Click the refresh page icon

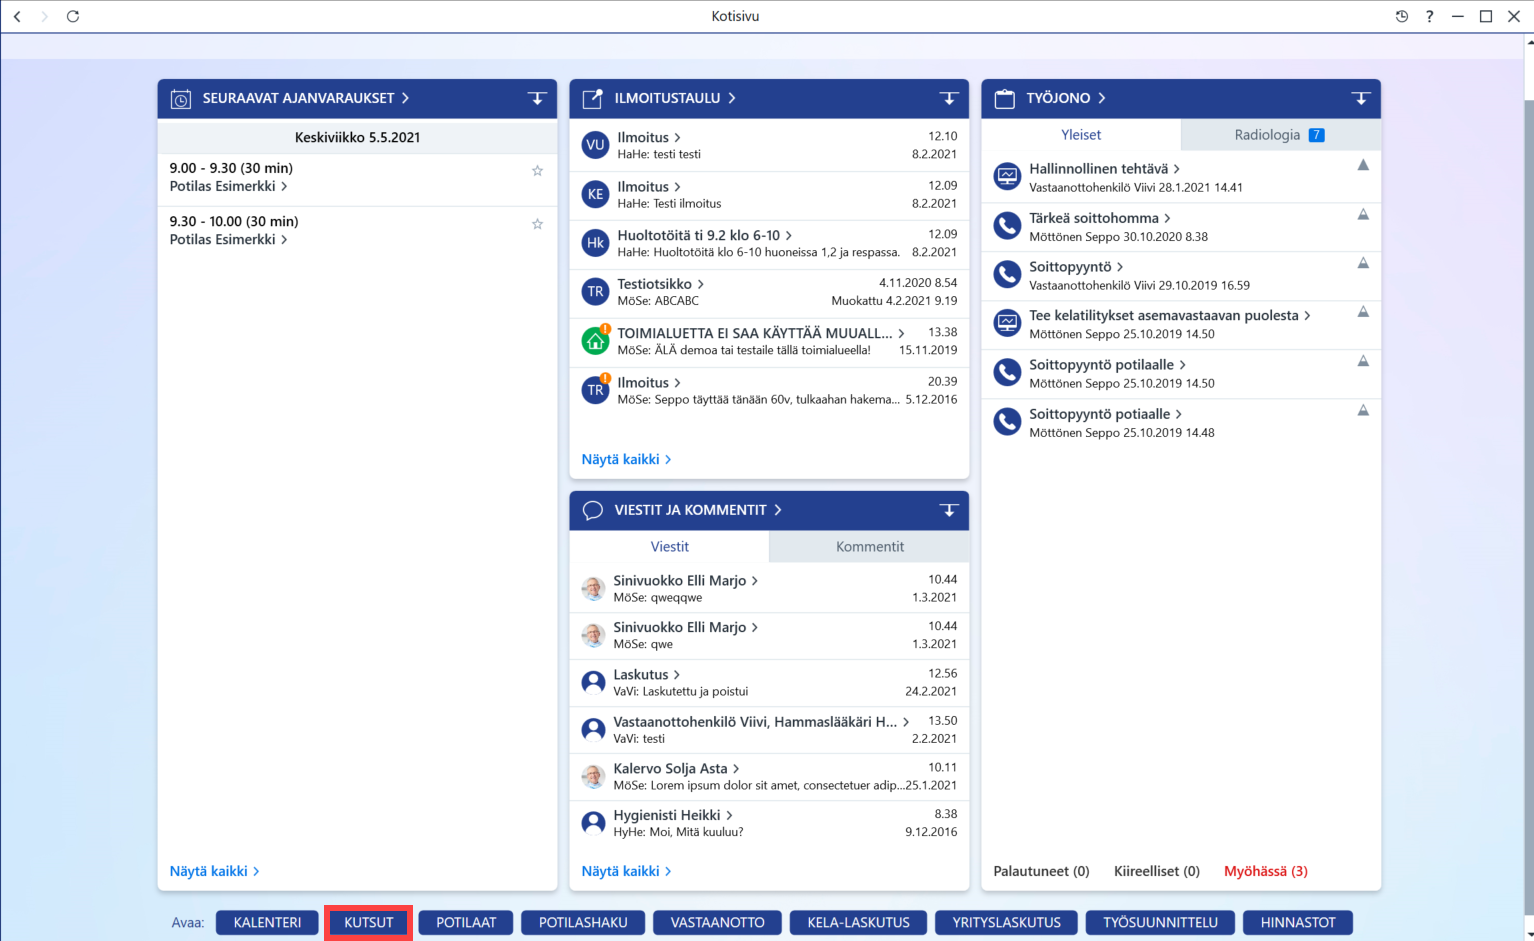(73, 16)
